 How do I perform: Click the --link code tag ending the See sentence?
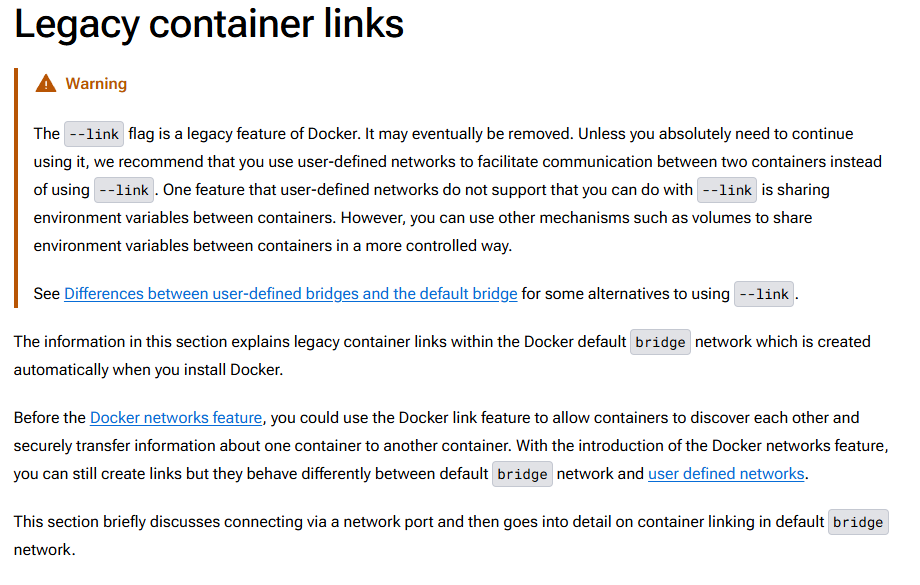click(764, 294)
